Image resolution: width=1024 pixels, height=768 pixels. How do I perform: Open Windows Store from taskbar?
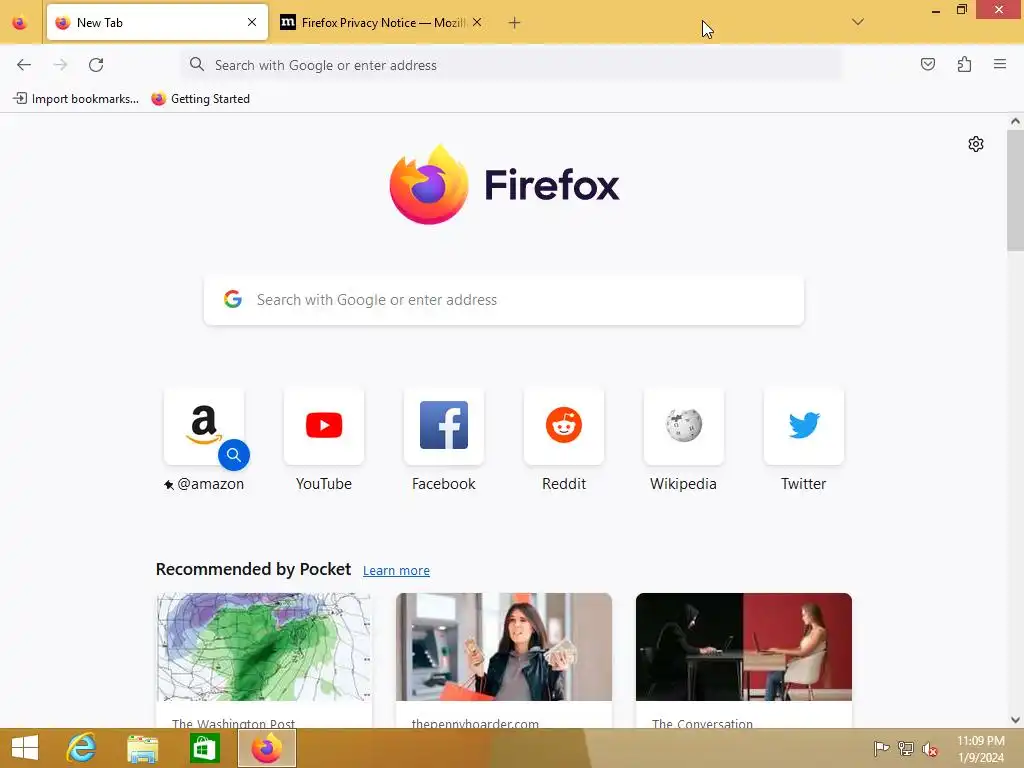point(204,748)
